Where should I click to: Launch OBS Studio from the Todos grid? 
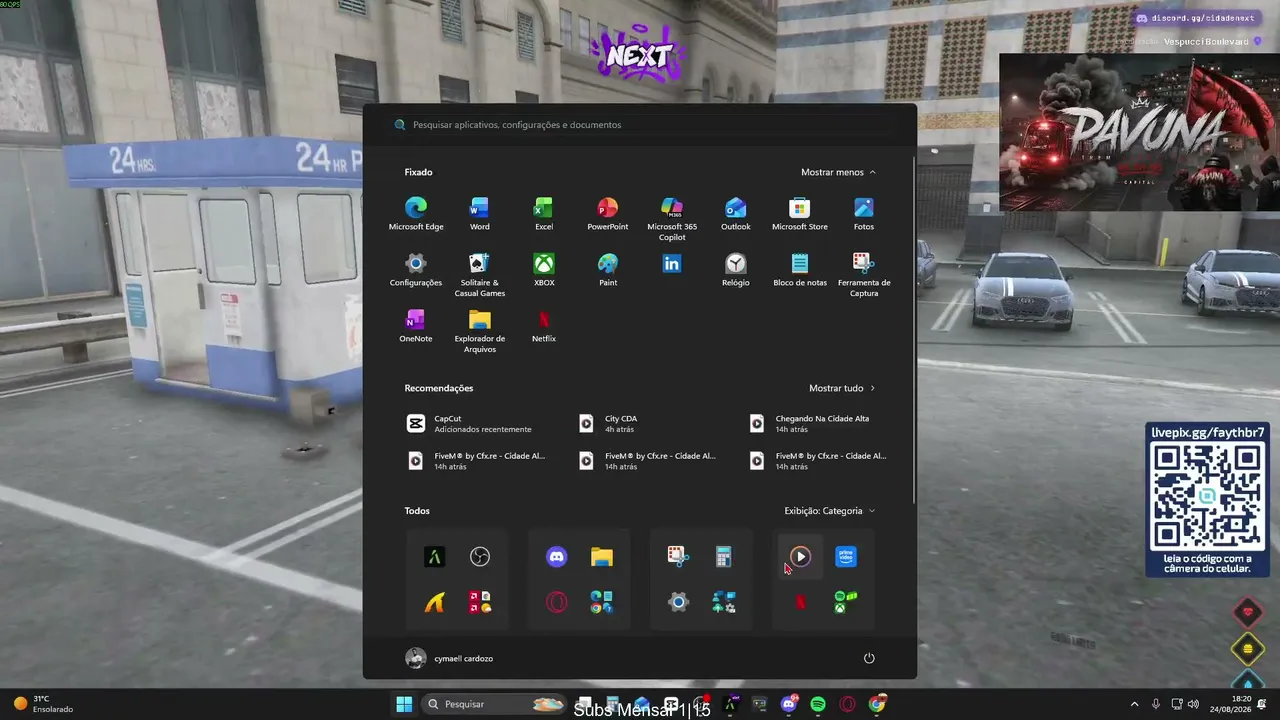(480, 557)
